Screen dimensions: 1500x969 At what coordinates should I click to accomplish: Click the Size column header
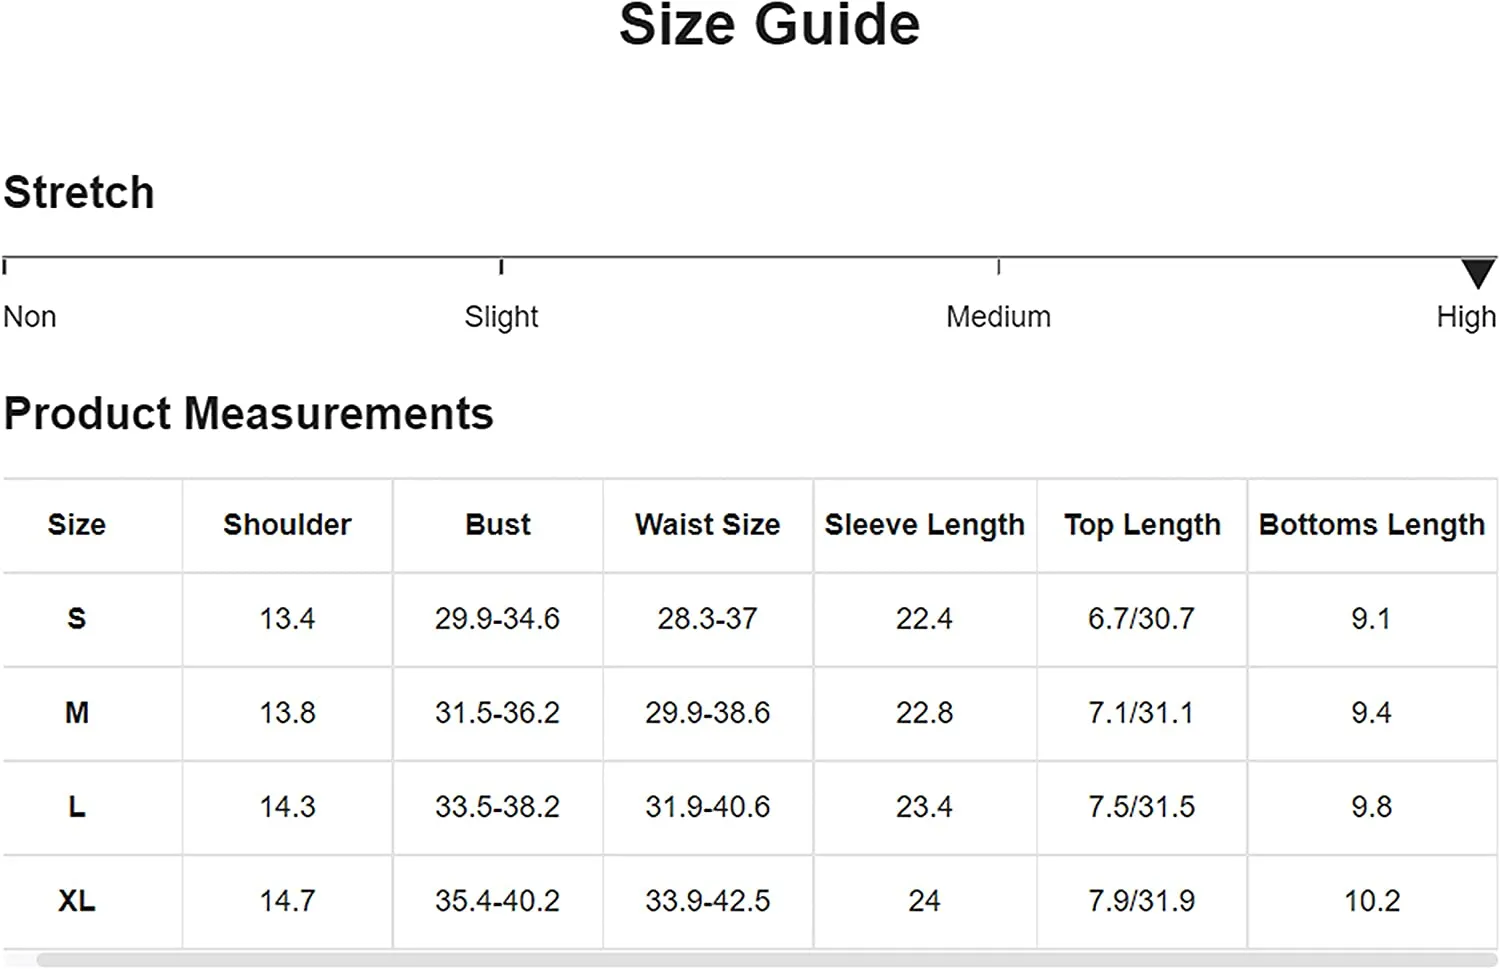pyautogui.click(x=77, y=525)
